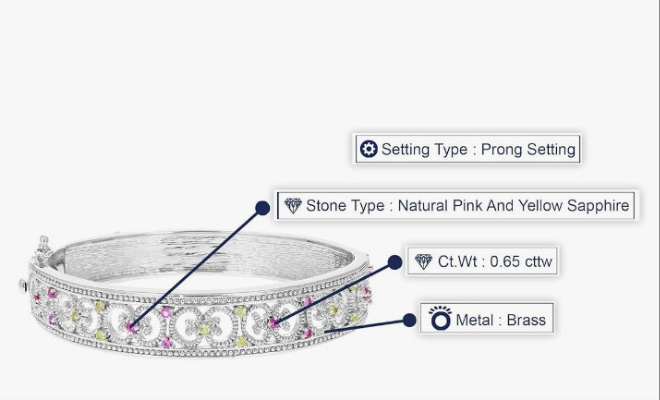Click the Ct.Wt : 0.65 cttw label
Image resolution: width=660 pixels, height=400 pixels.
click(x=486, y=262)
